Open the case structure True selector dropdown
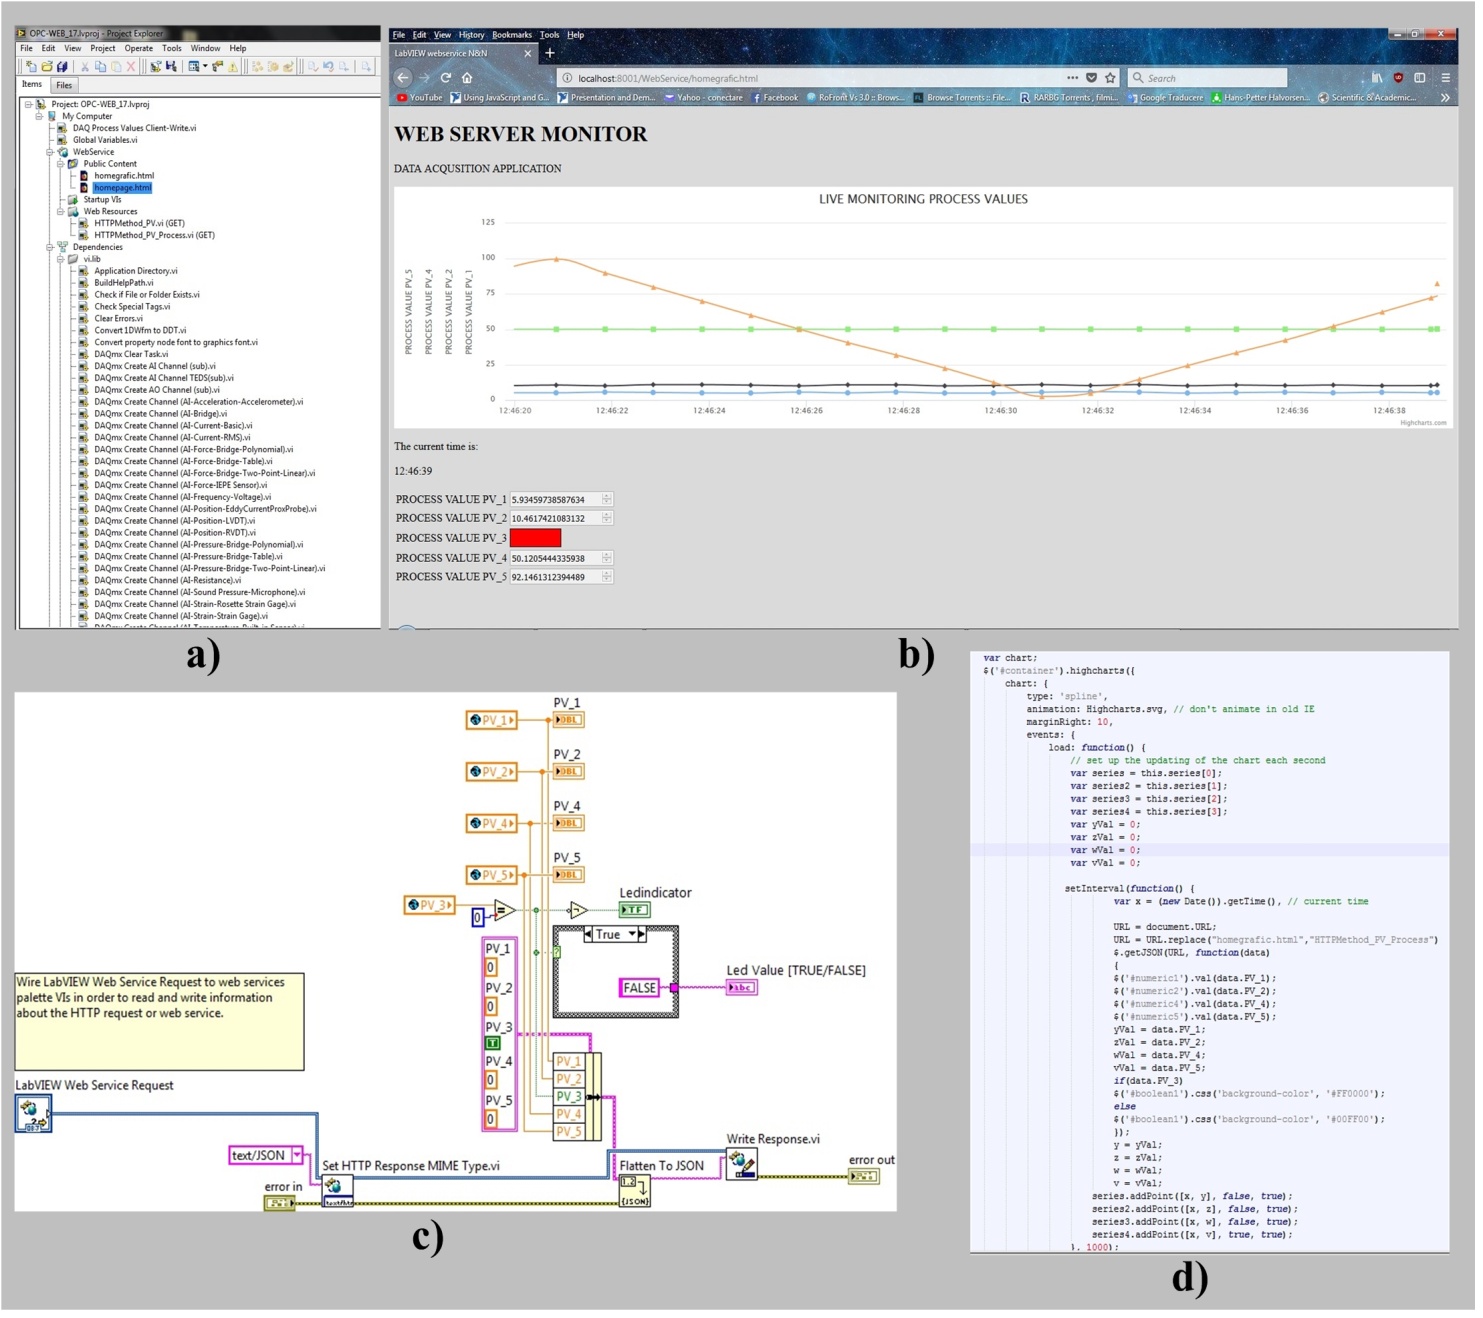The height and width of the screenshot is (1318, 1483). point(633,934)
